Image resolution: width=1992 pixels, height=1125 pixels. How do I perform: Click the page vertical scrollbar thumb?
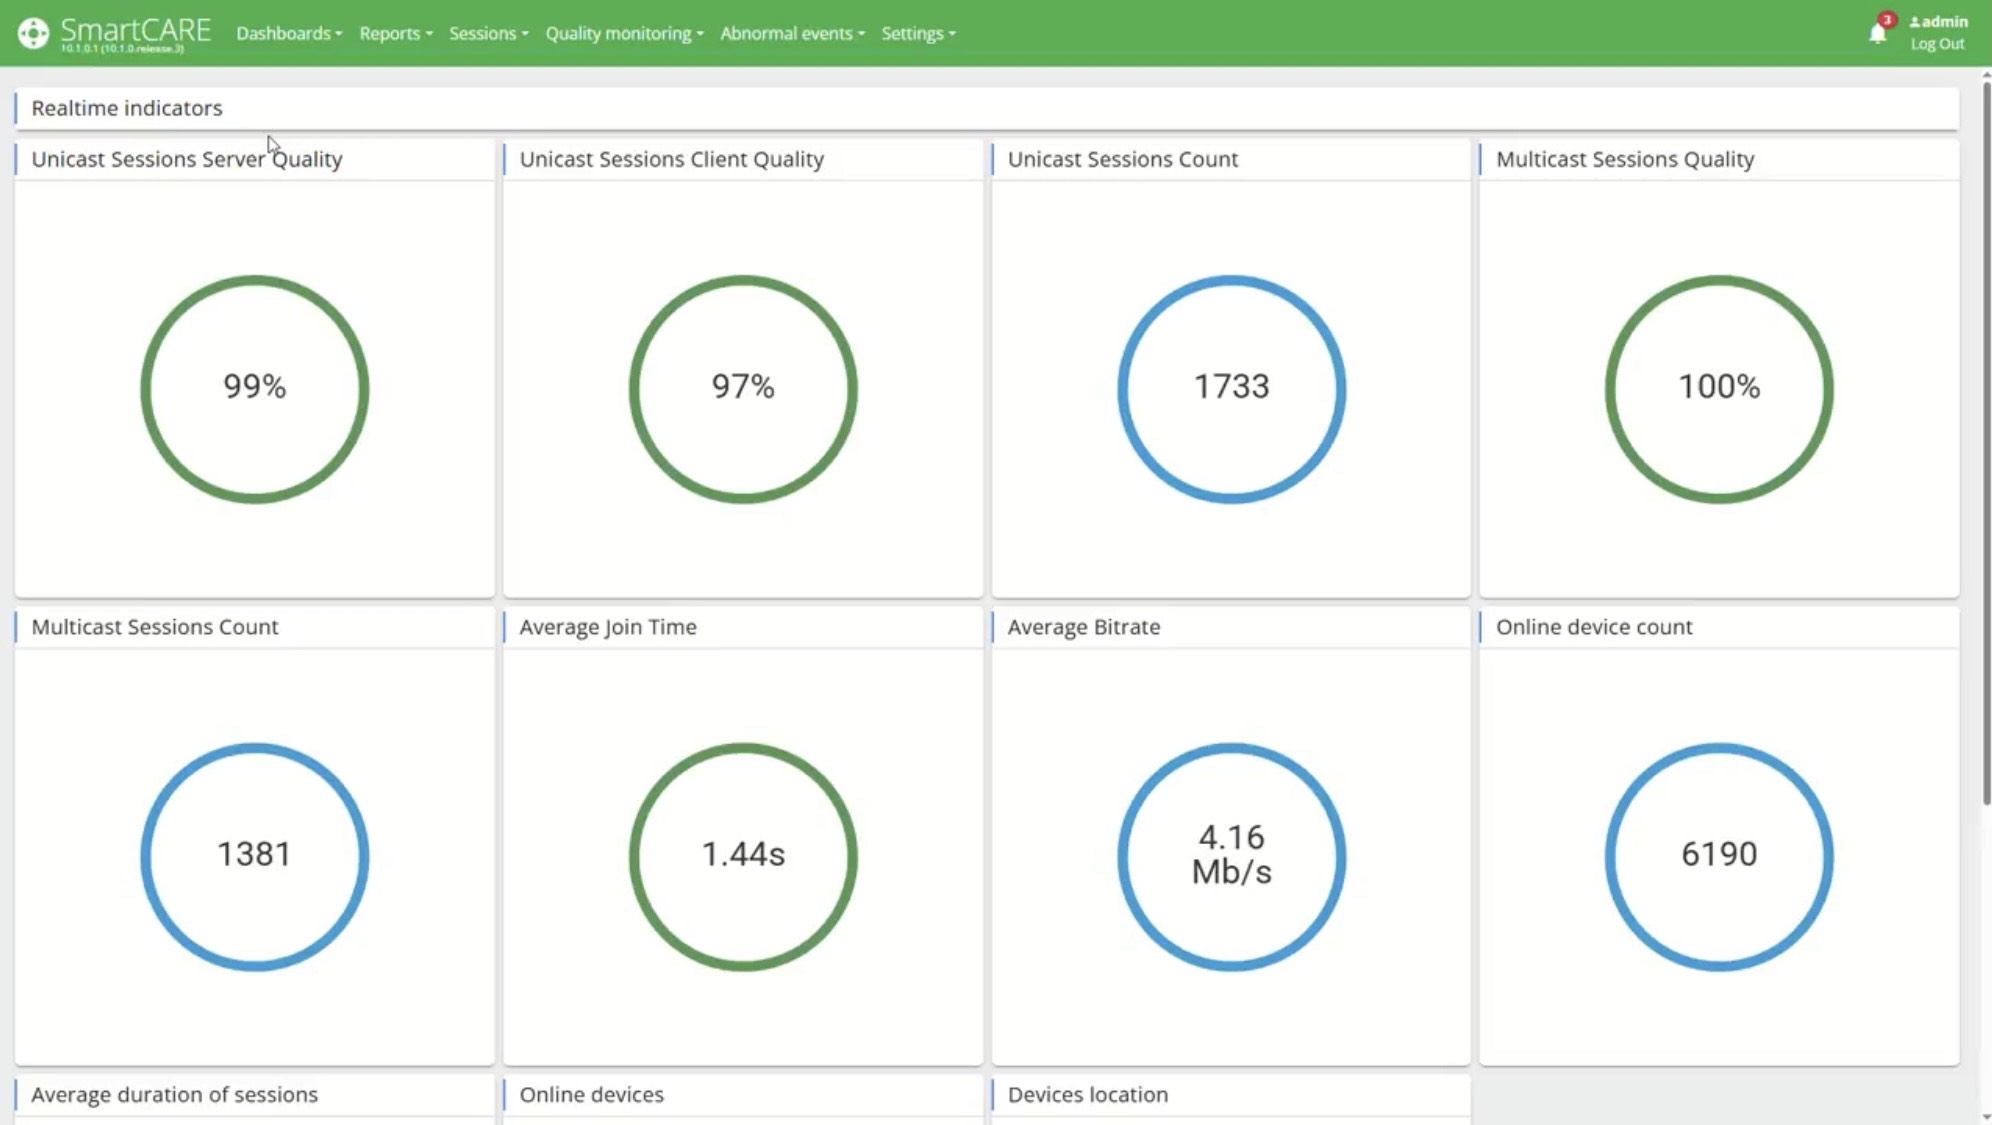[1986, 443]
